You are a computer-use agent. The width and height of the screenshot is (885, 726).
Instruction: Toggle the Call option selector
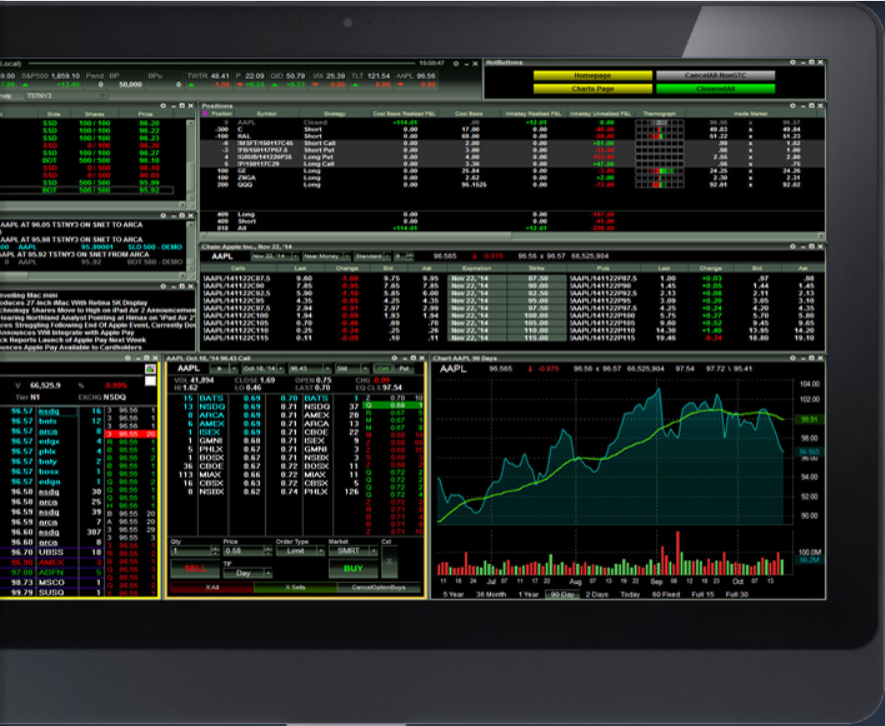(381, 369)
